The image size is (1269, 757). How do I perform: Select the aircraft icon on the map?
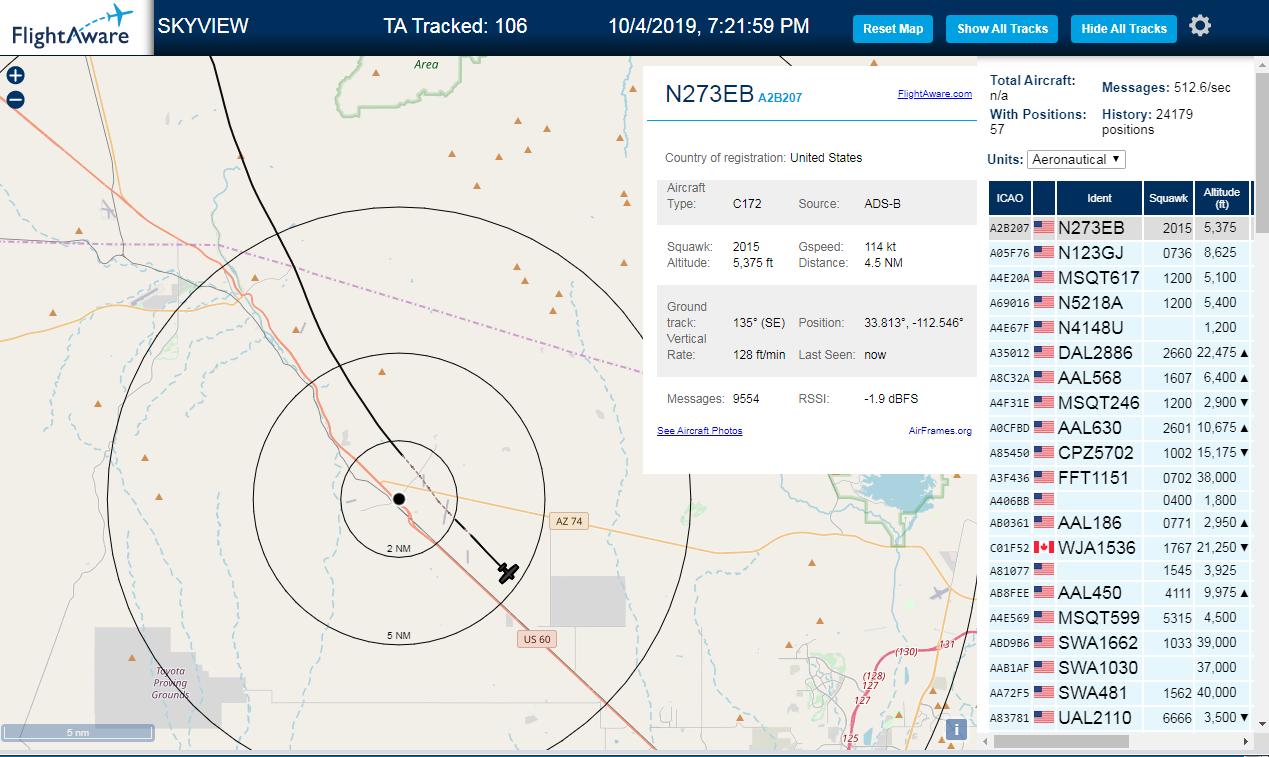509,572
